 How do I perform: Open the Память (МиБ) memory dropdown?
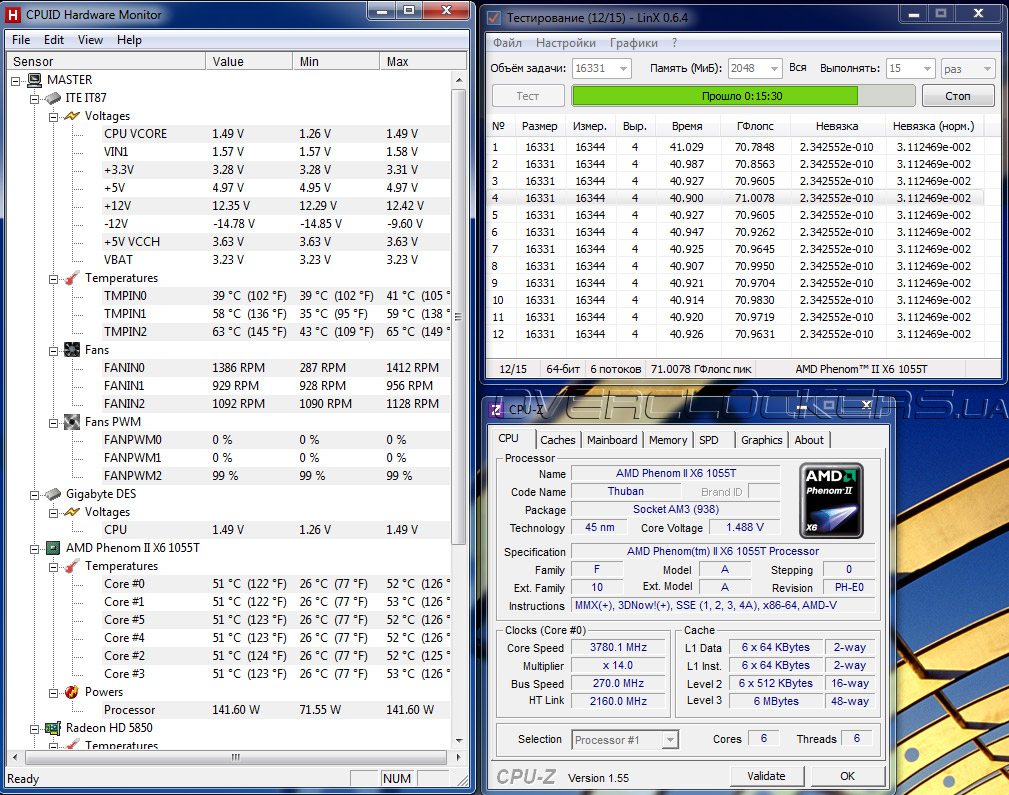[x=772, y=68]
